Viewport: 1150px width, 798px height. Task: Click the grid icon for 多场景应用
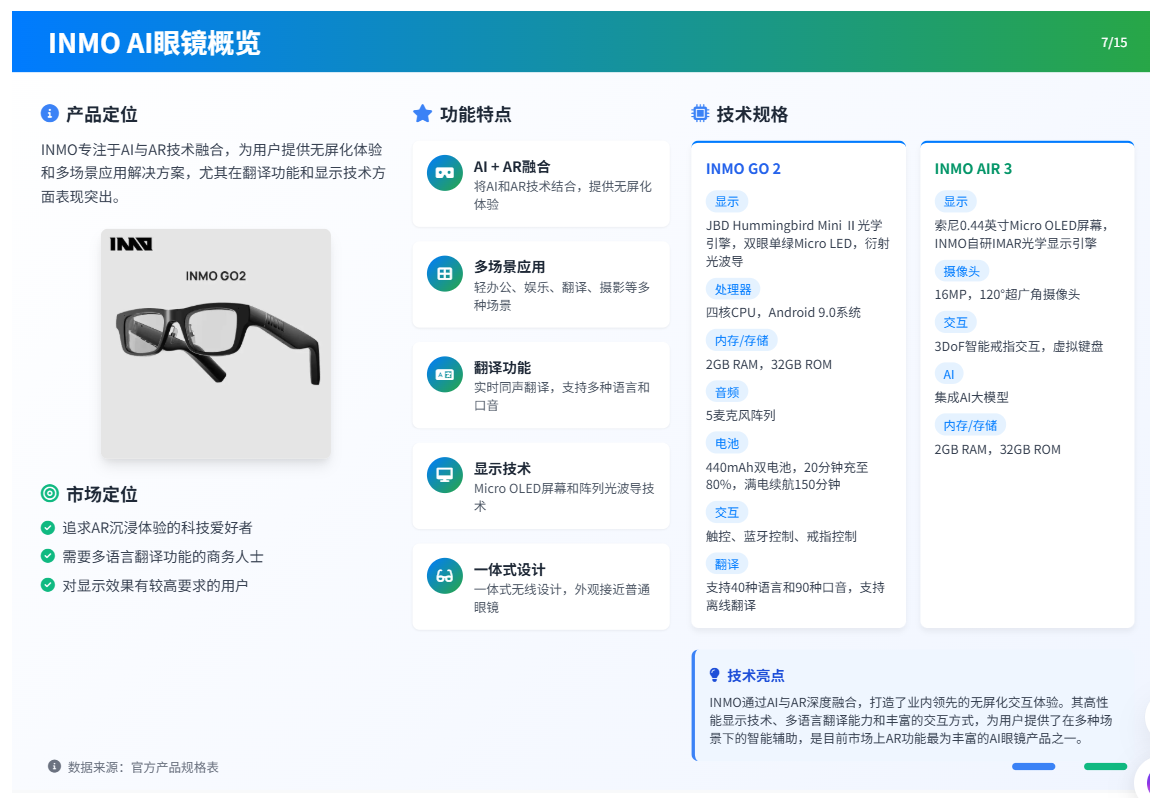pos(444,274)
